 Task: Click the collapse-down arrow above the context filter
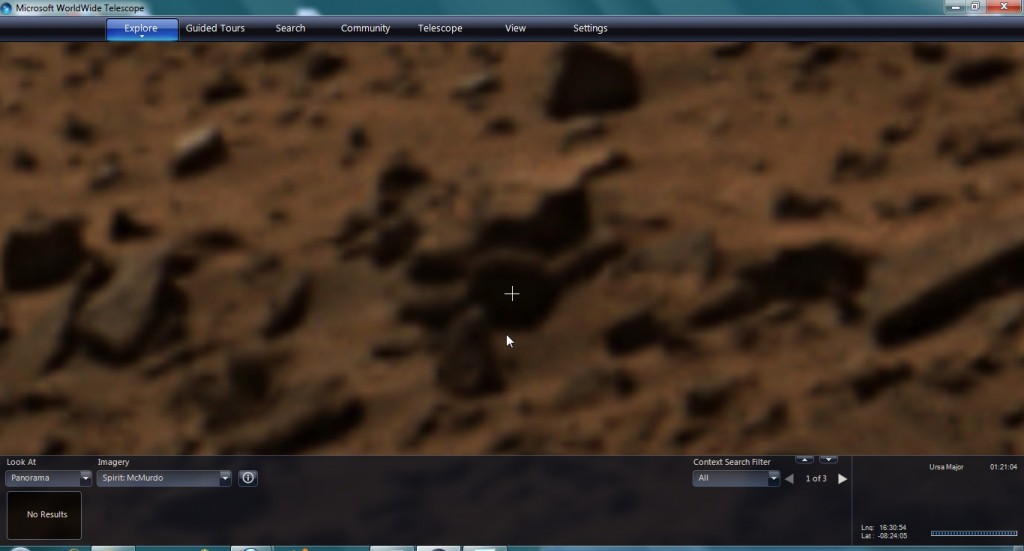coord(828,460)
